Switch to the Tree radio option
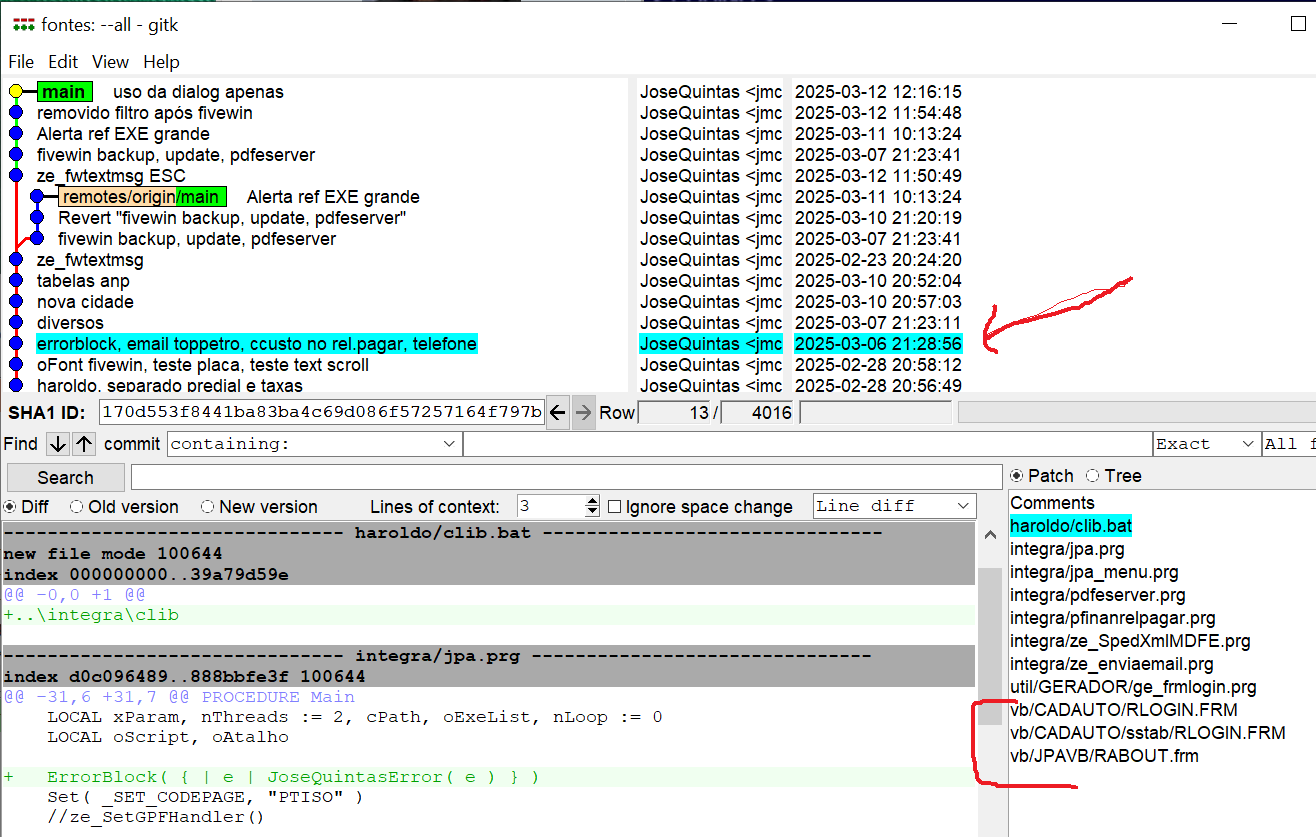 pos(1092,476)
